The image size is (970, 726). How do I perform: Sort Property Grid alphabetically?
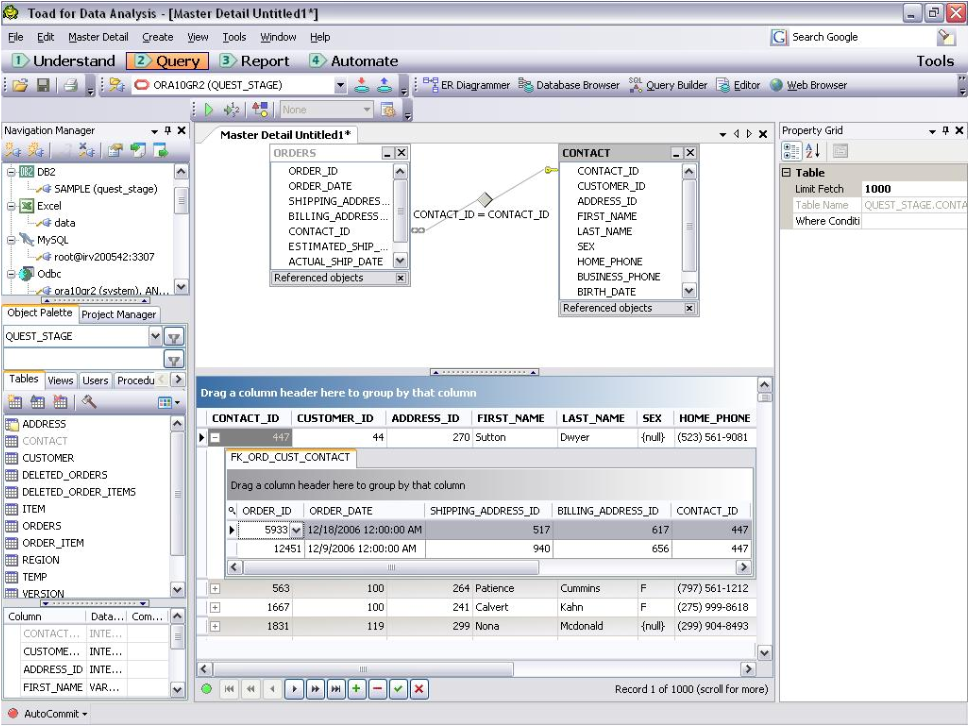click(813, 151)
